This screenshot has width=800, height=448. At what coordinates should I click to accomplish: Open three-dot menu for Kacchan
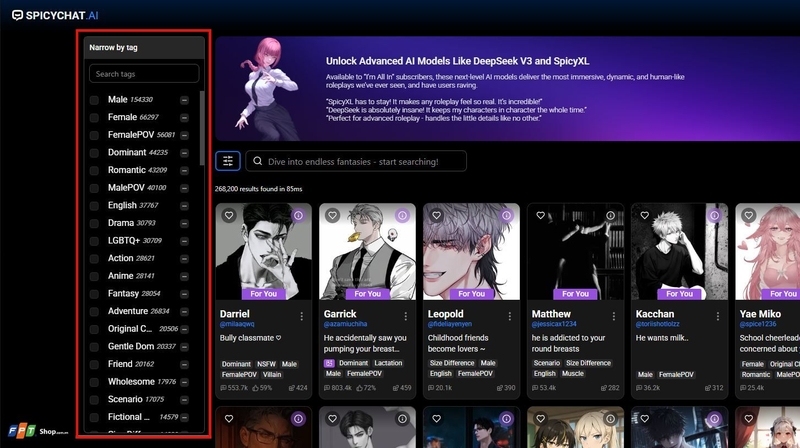[x=718, y=316]
